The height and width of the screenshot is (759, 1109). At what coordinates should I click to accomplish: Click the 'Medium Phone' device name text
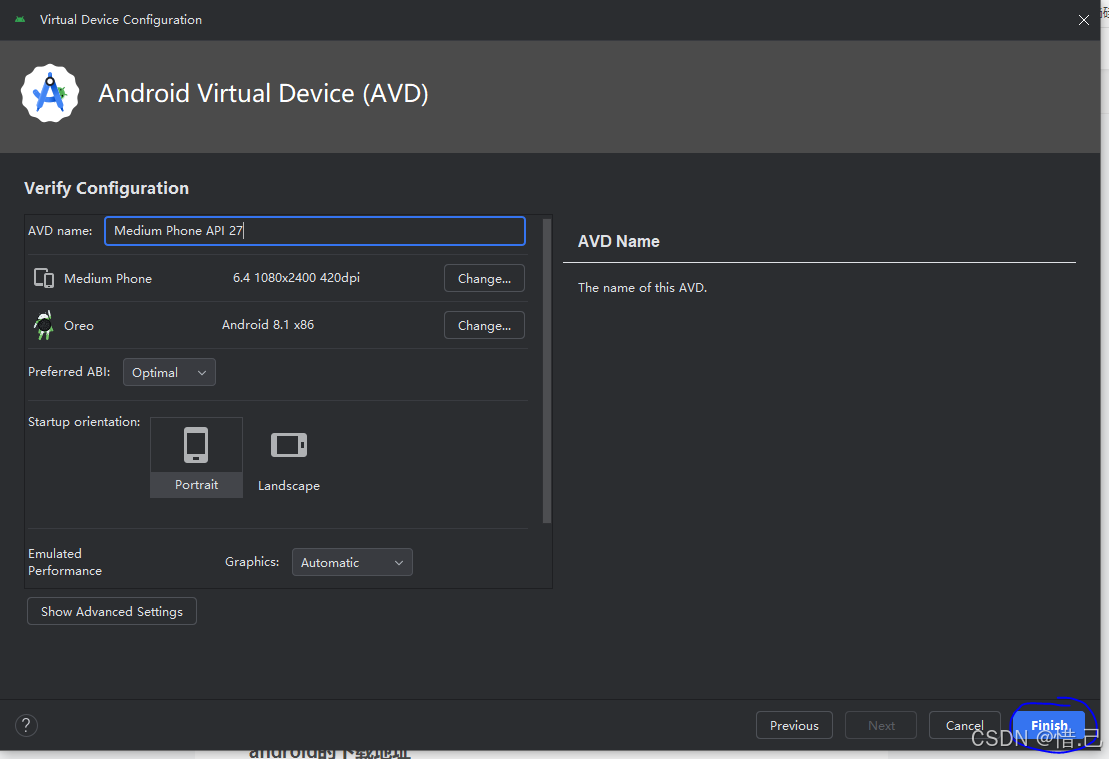click(108, 279)
